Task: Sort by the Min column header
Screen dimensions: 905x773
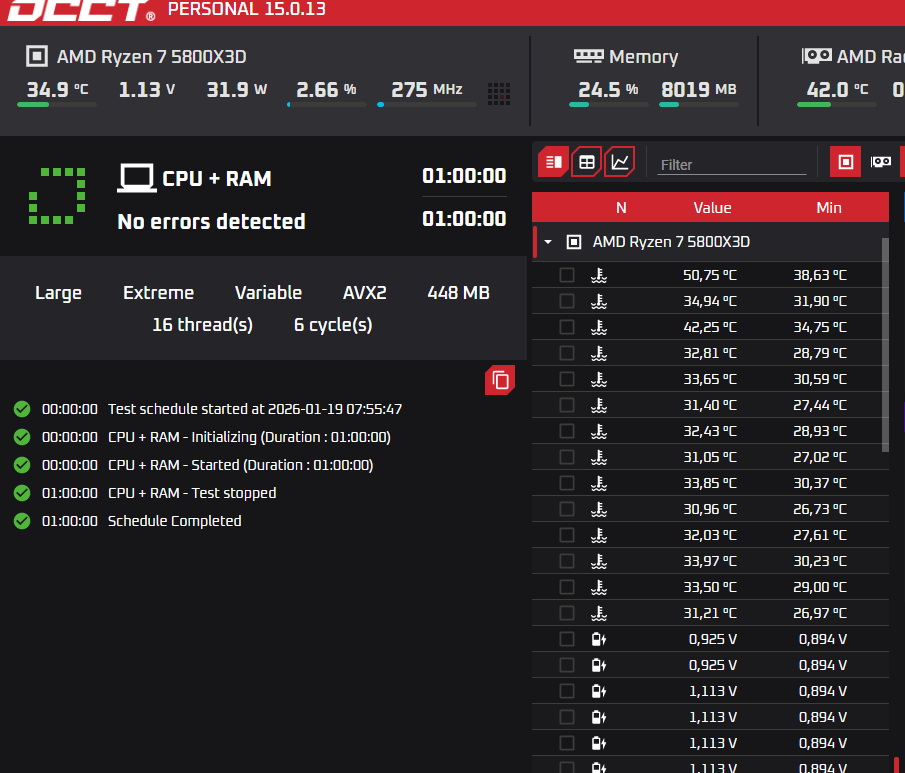Action: pyautogui.click(x=829, y=208)
